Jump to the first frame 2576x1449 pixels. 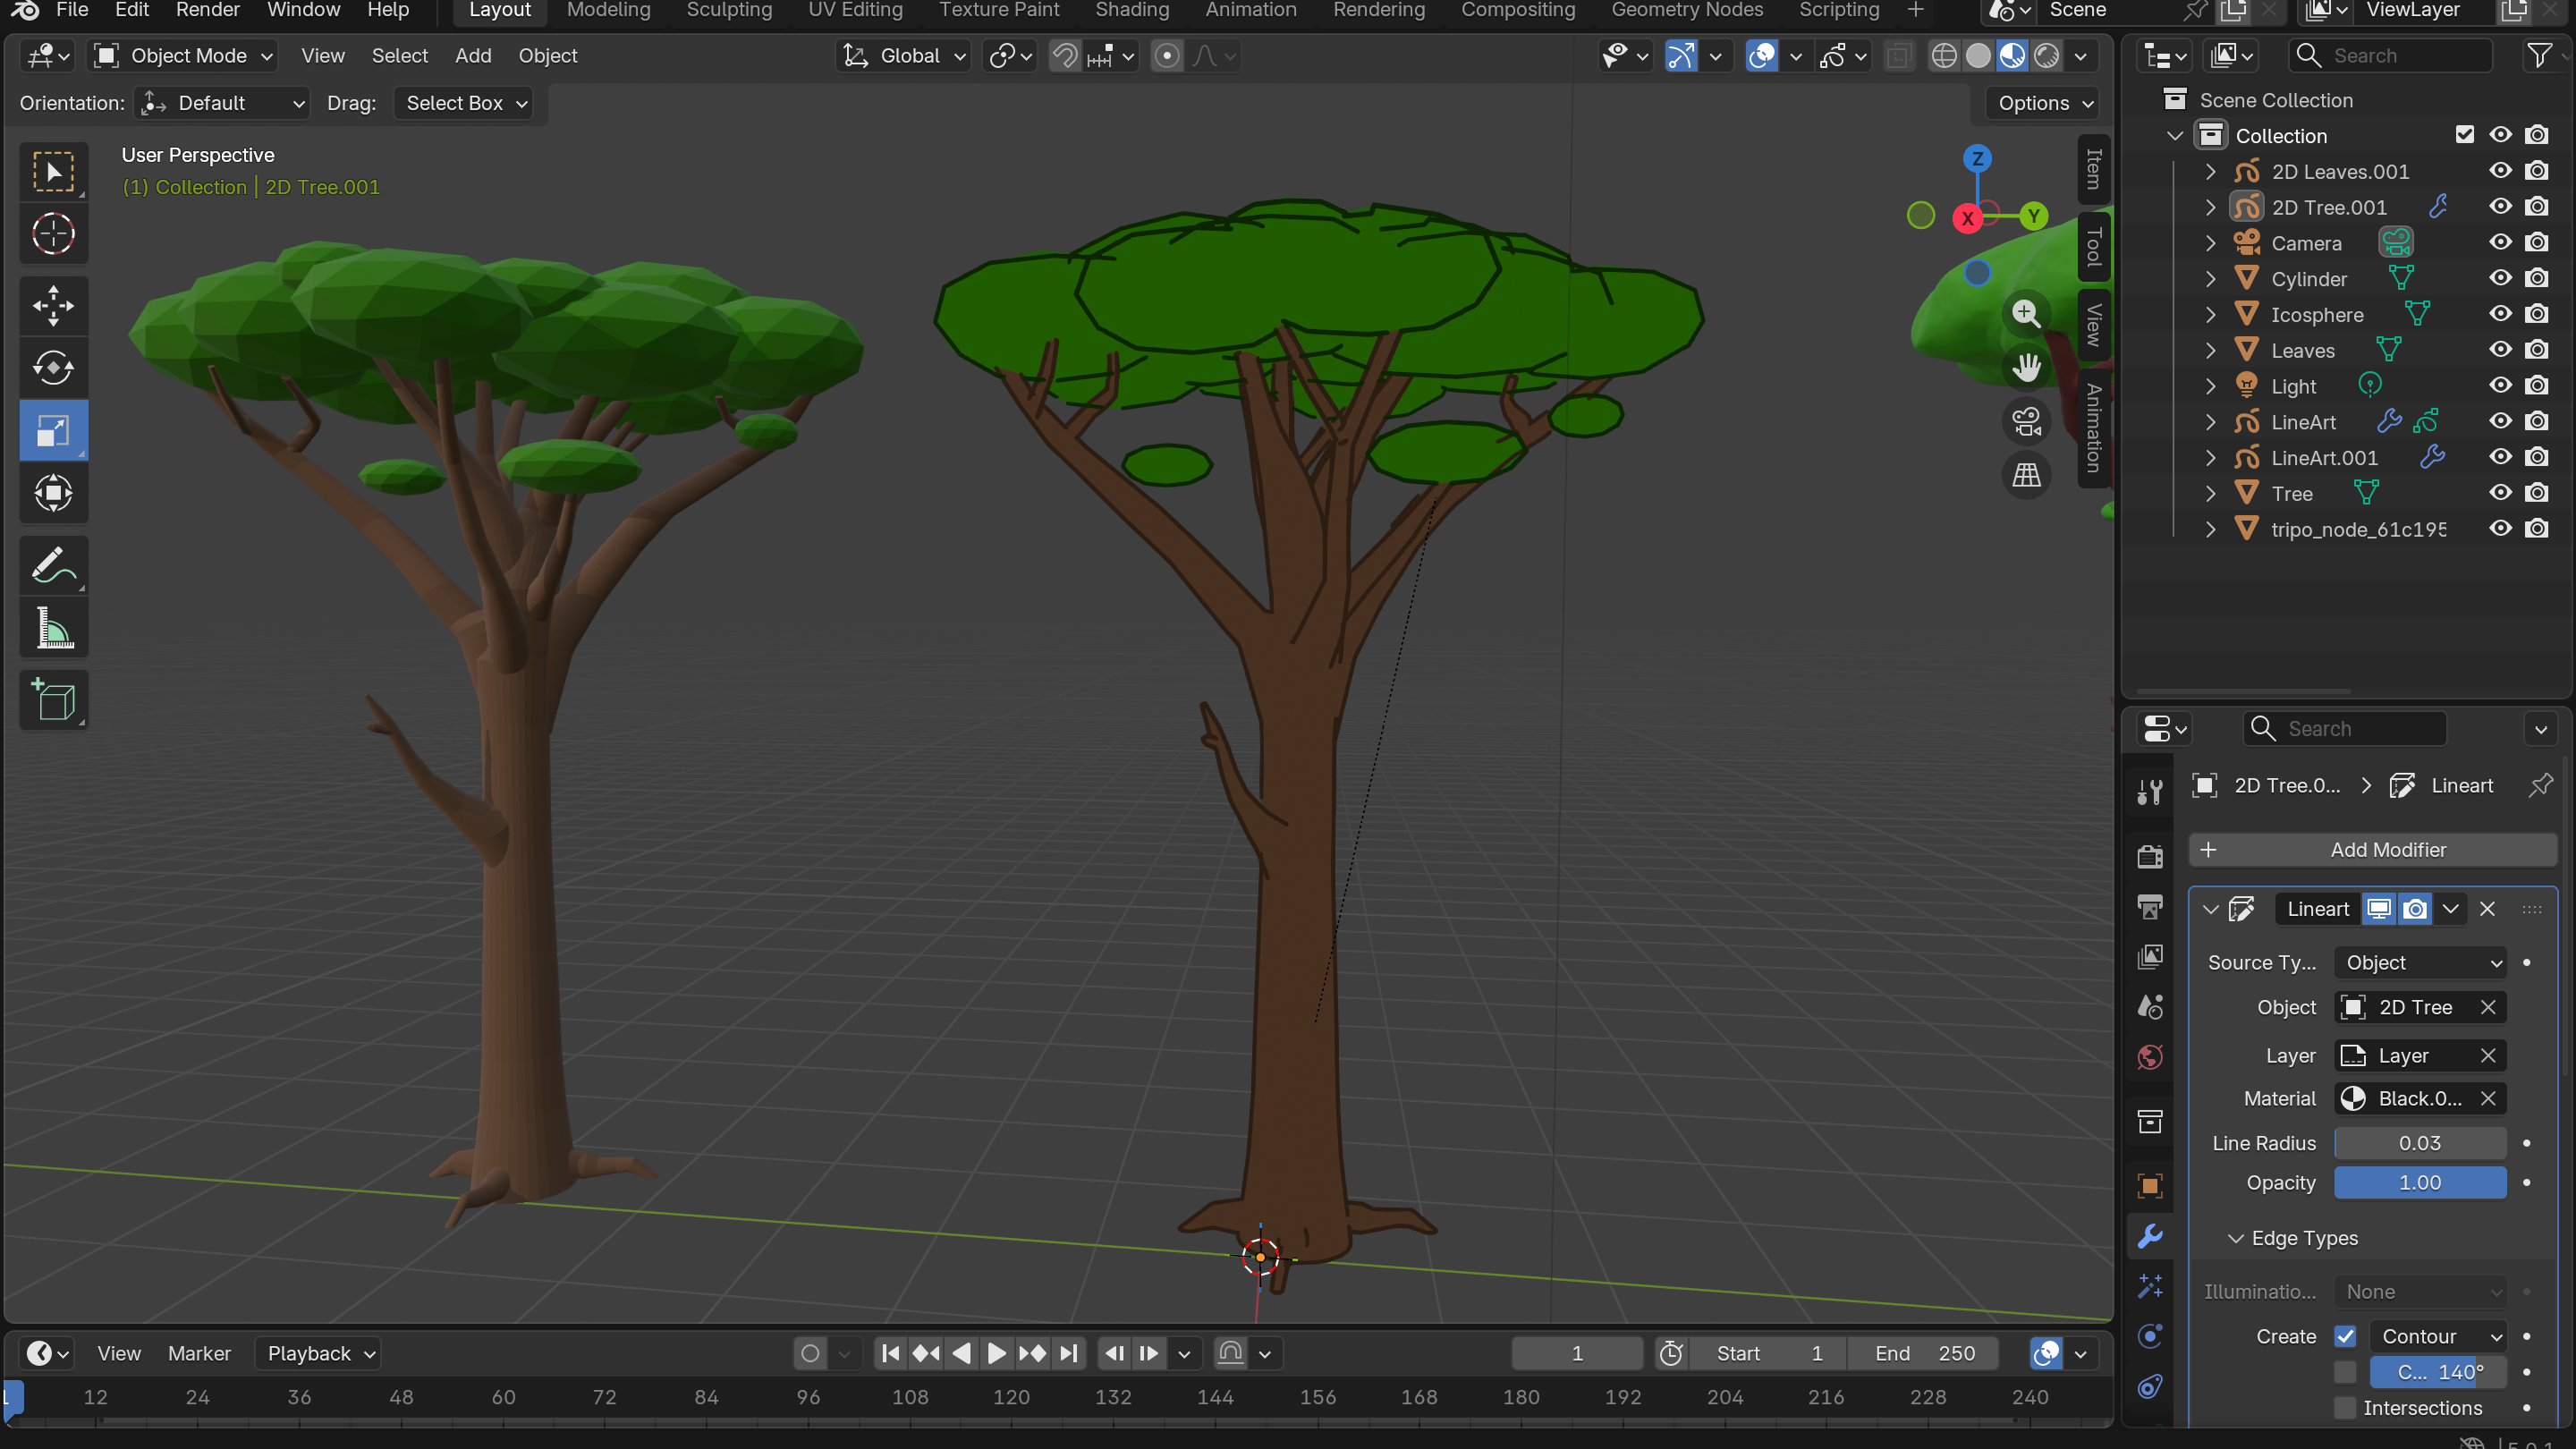click(x=890, y=1353)
